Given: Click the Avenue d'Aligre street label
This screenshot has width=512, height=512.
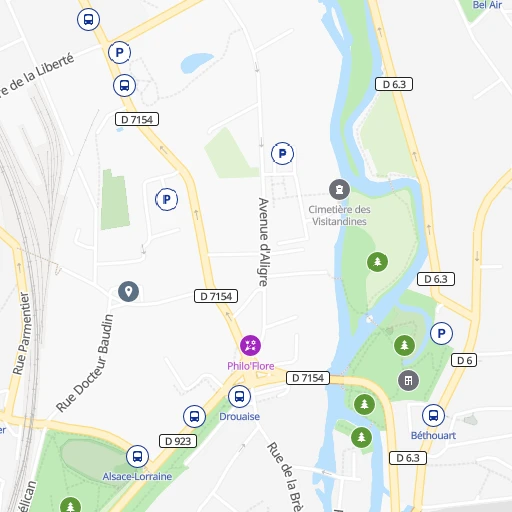Looking at the screenshot, I should click(264, 242).
